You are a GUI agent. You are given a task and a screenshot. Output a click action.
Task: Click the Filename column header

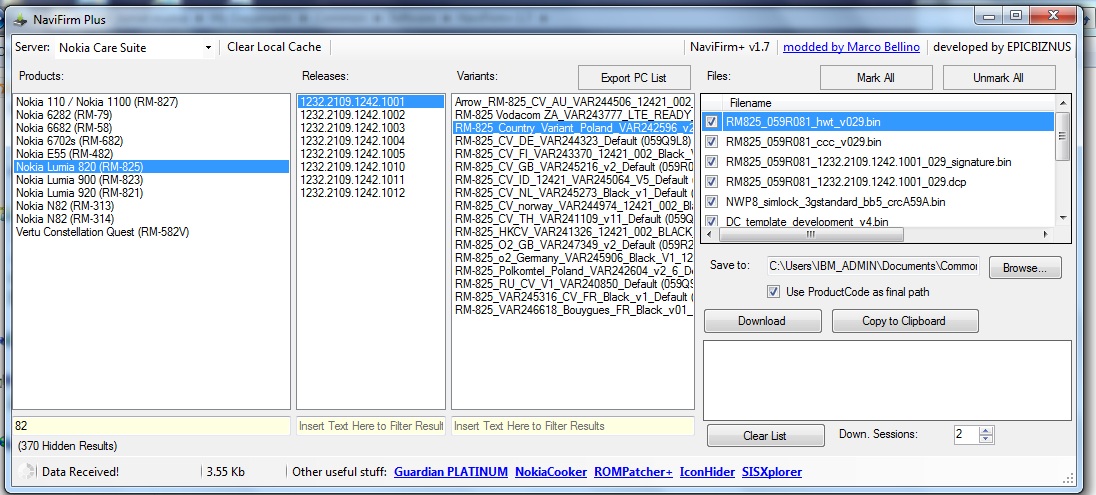click(751, 103)
